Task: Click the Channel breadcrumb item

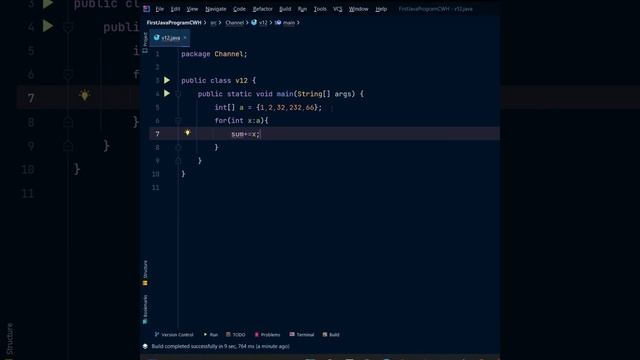Action: pos(235,23)
